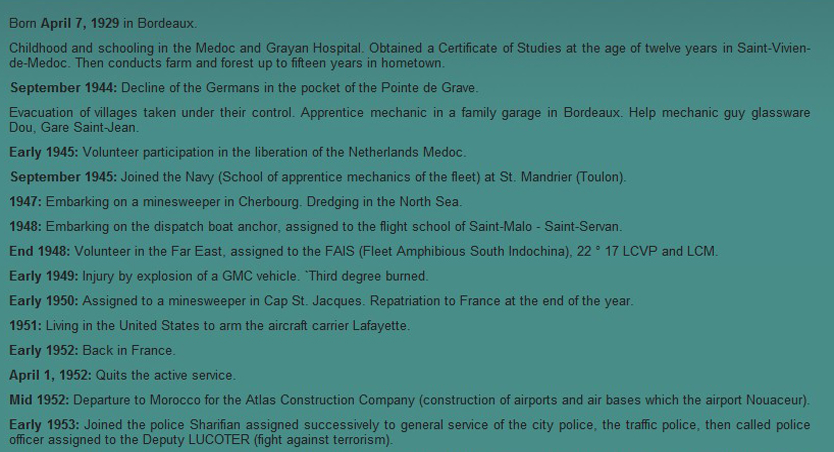
Task: Click the Early 1952 Back in France label
Action: click(44, 350)
